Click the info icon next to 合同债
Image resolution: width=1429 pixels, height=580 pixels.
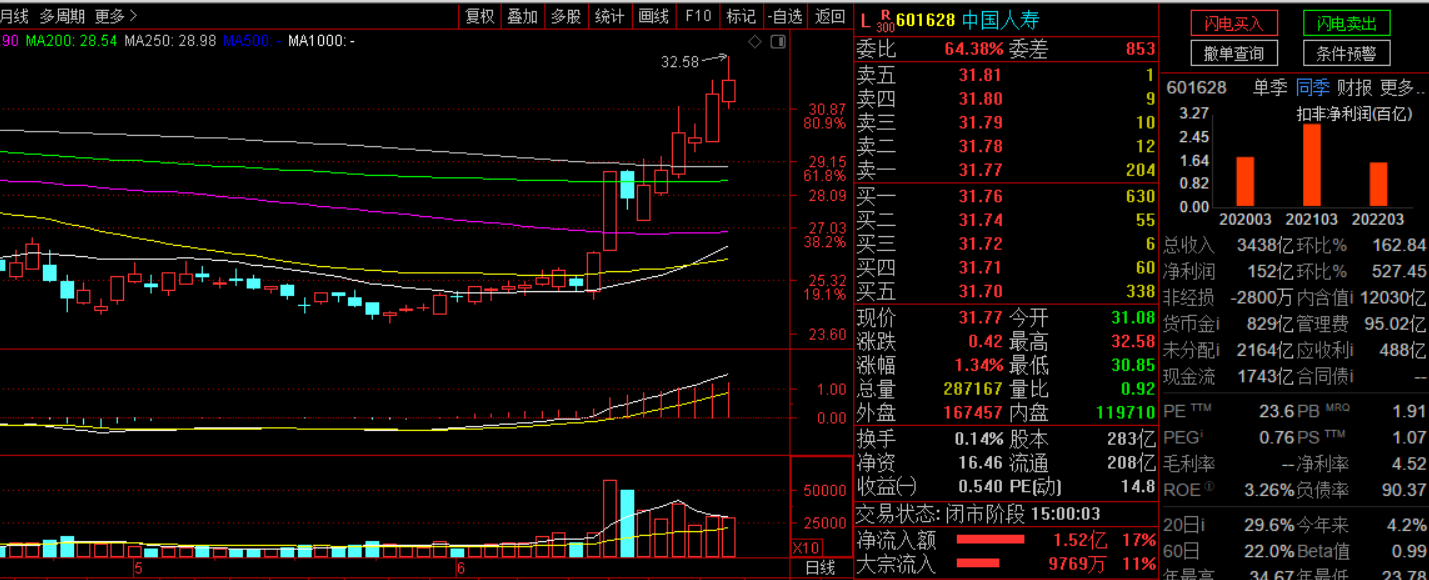[1350, 377]
